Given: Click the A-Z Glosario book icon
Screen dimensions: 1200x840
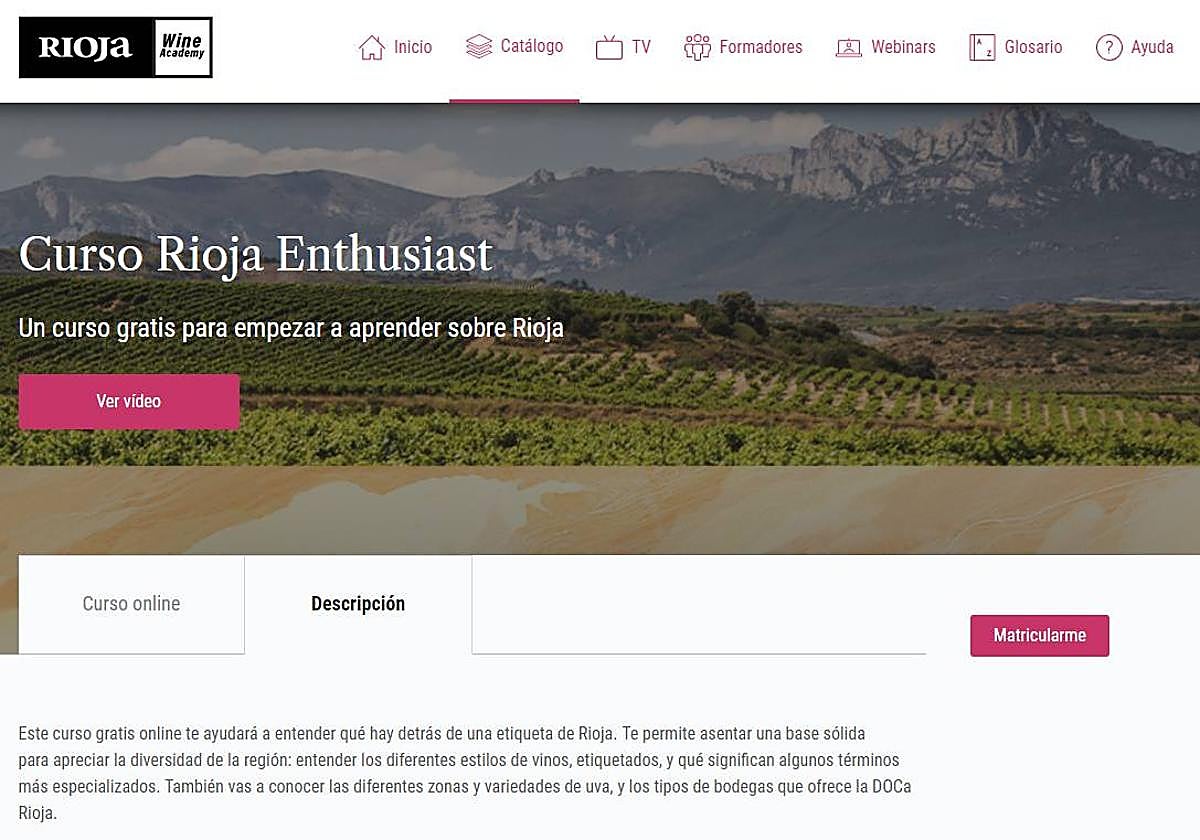Looking at the screenshot, I should tap(982, 47).
